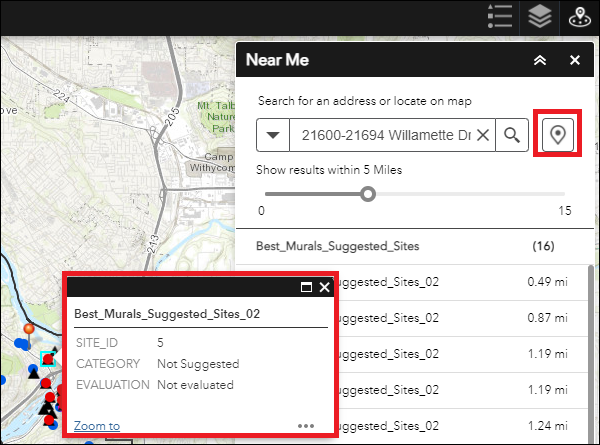The image size is (600, 445).
Task: Clear the Willamette Dr address text
Action: pyautogui.click(x=483, y=135)
